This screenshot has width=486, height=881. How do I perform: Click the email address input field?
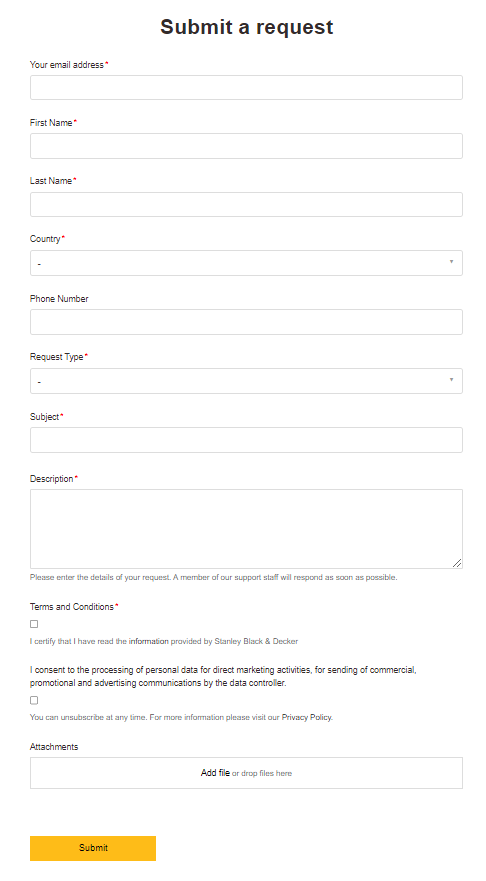pyautogui.click(x=246, y=88)
